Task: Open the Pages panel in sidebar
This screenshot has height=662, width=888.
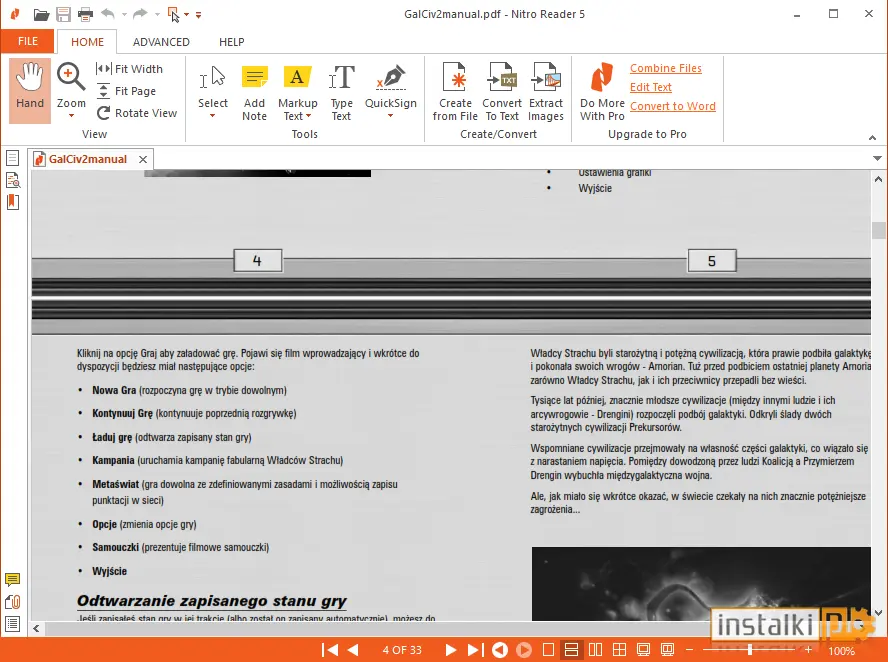Action: [12, 158]
